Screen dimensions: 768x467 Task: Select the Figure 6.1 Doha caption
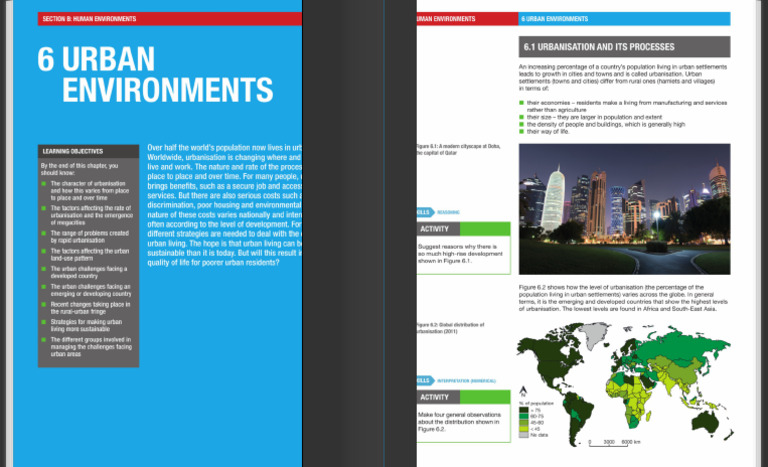(458, 149)
